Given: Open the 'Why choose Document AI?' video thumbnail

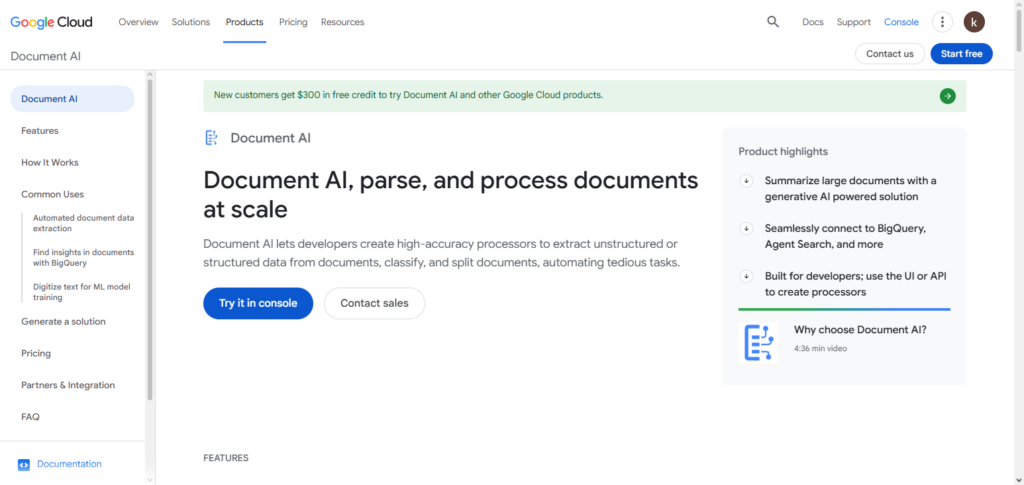Looking at the screenshot, I should tap(758, 342).
